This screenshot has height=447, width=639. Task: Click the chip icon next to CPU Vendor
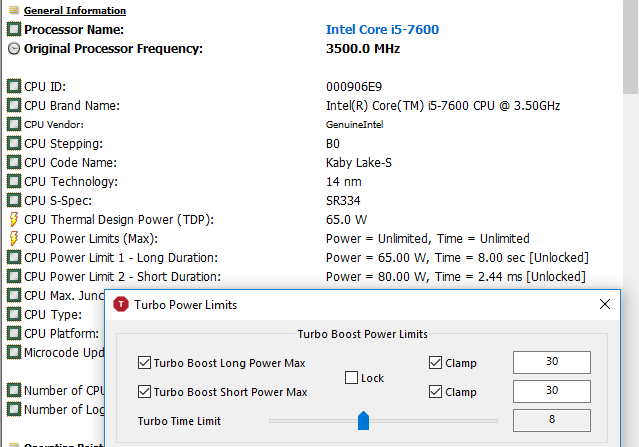pos(14,124)
